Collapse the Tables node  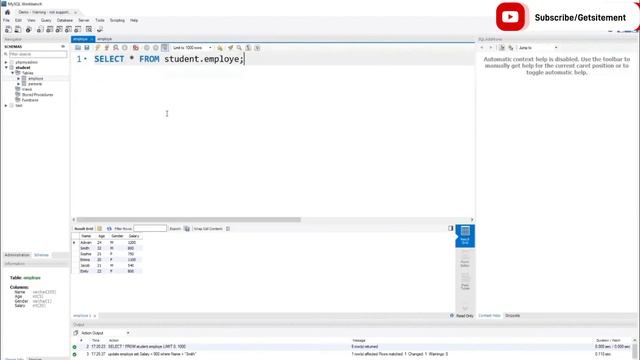pyautogui.click(x=13, y=73)
